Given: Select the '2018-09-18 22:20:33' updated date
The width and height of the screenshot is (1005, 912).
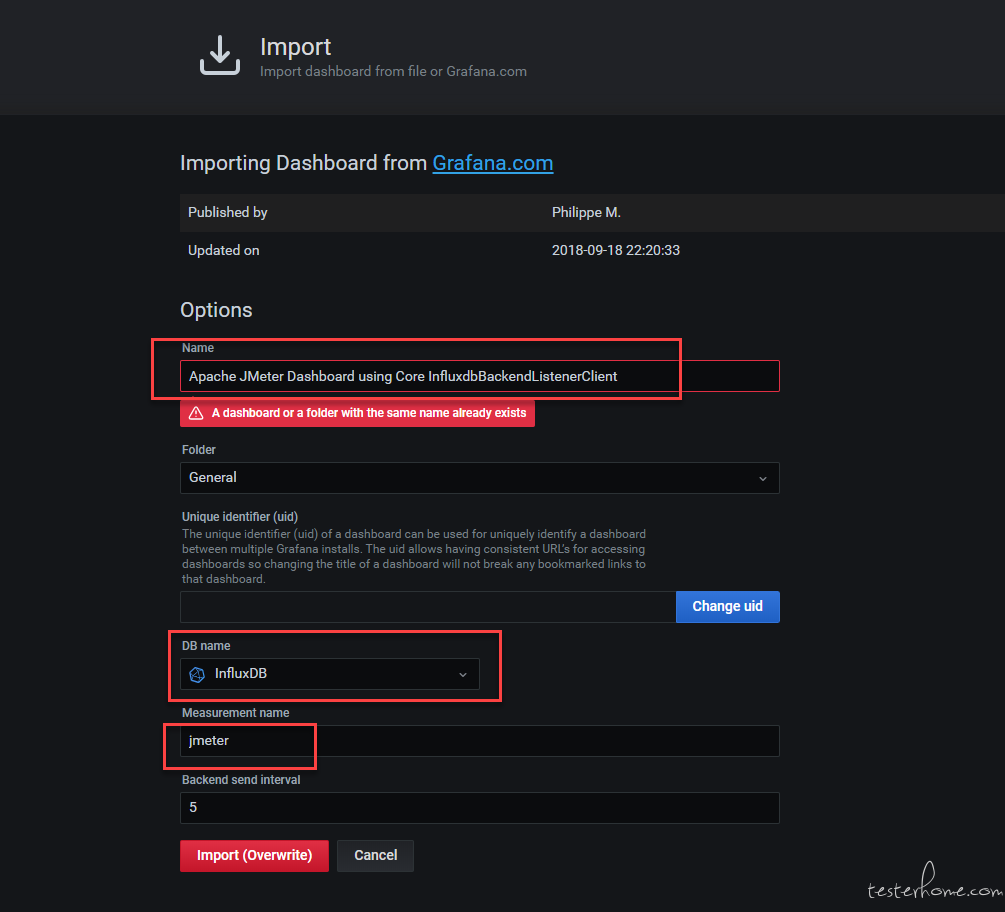Looking at the screenshot, I should (616, 251).
